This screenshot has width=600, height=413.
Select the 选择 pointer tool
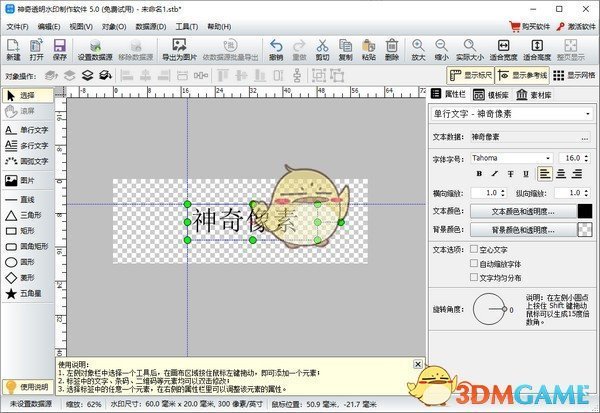coord(28,95)
